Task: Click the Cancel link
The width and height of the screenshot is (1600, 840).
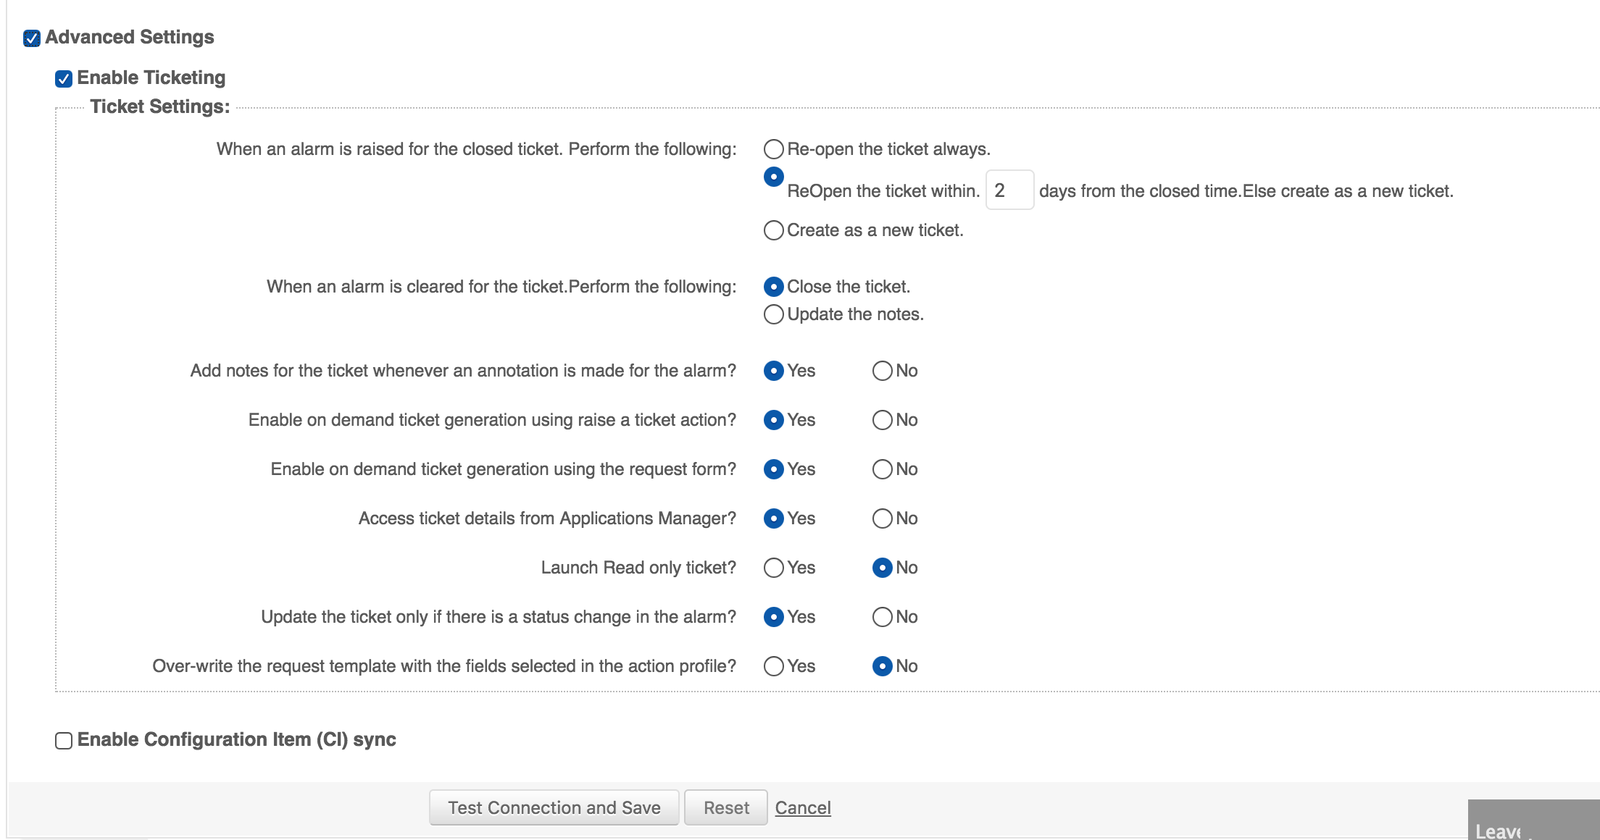Action: point(802,808)
